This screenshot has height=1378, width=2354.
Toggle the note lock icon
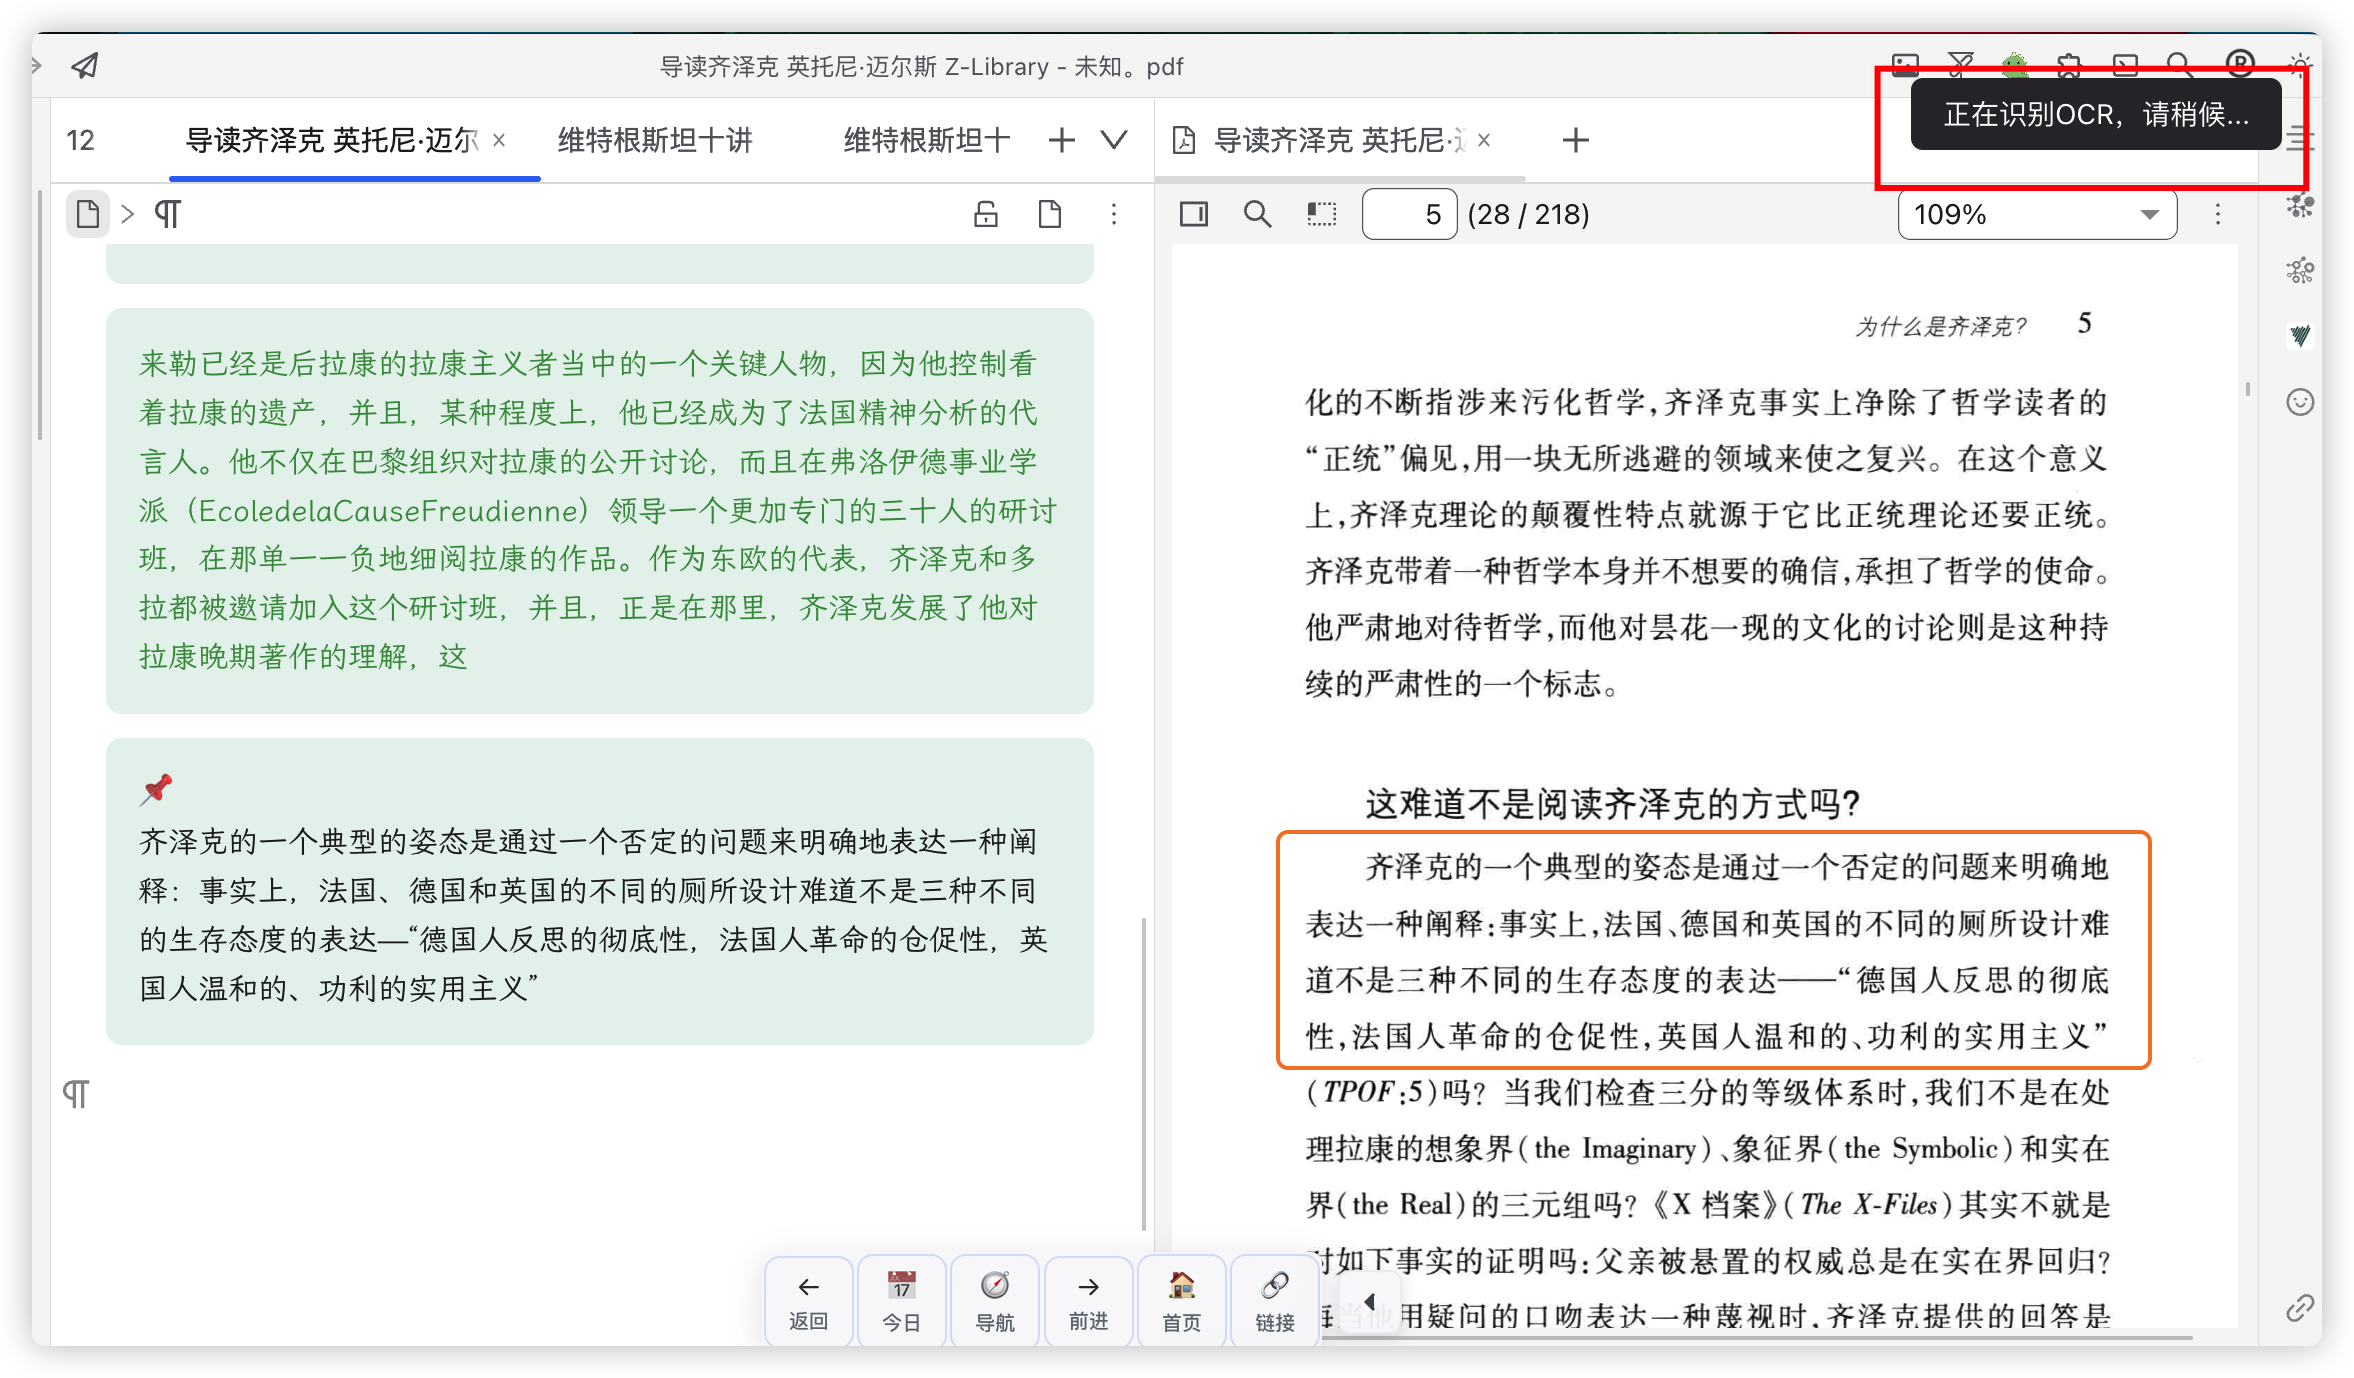coord(986,214)
